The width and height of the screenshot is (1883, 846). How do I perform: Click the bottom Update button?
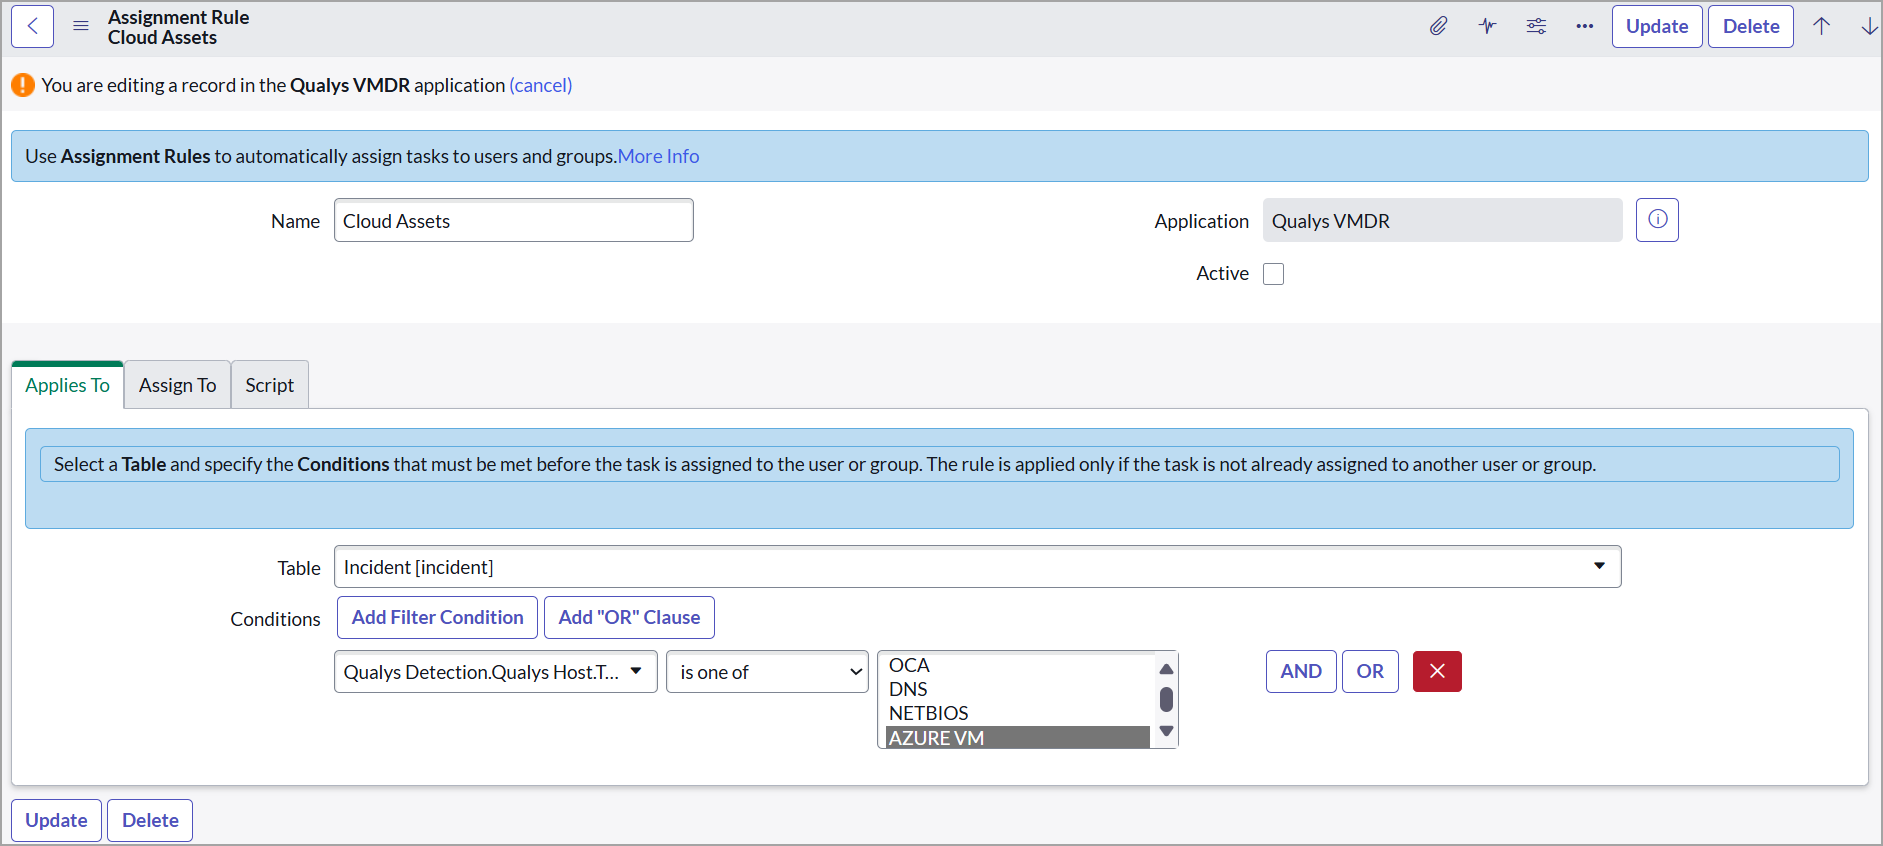click(56, 820)
